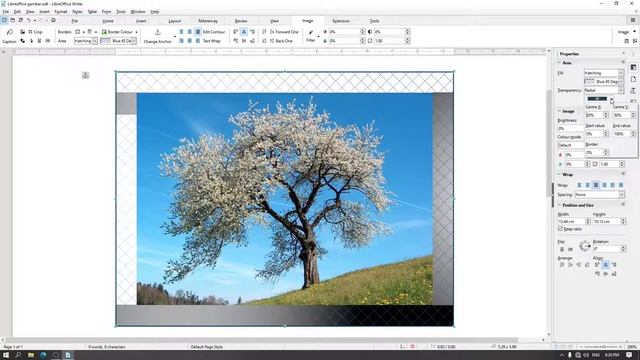This screenshot has width=640, height=360.
Task: Open the Image dropdown at ribbon right
Action: click(627, 32)
